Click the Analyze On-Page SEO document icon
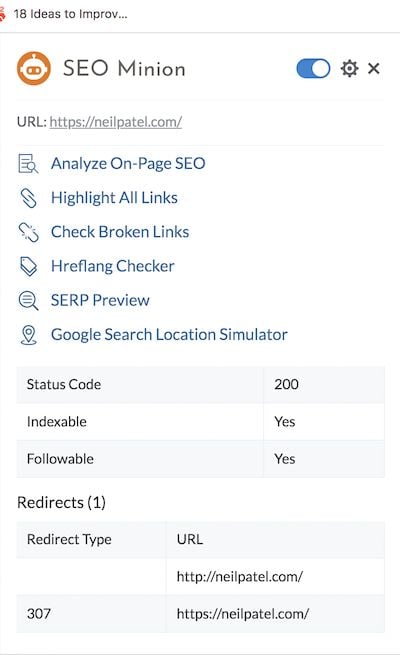 (28, 163)
